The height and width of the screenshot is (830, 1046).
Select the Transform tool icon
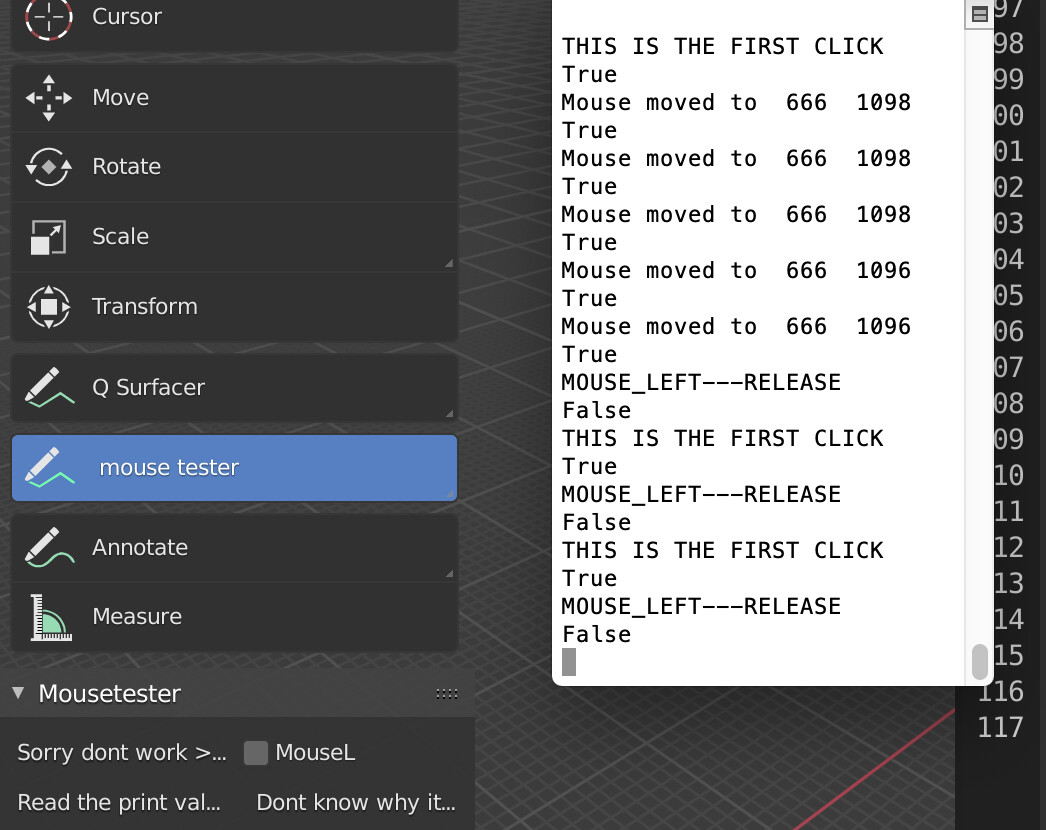click(x=49, y=307)
